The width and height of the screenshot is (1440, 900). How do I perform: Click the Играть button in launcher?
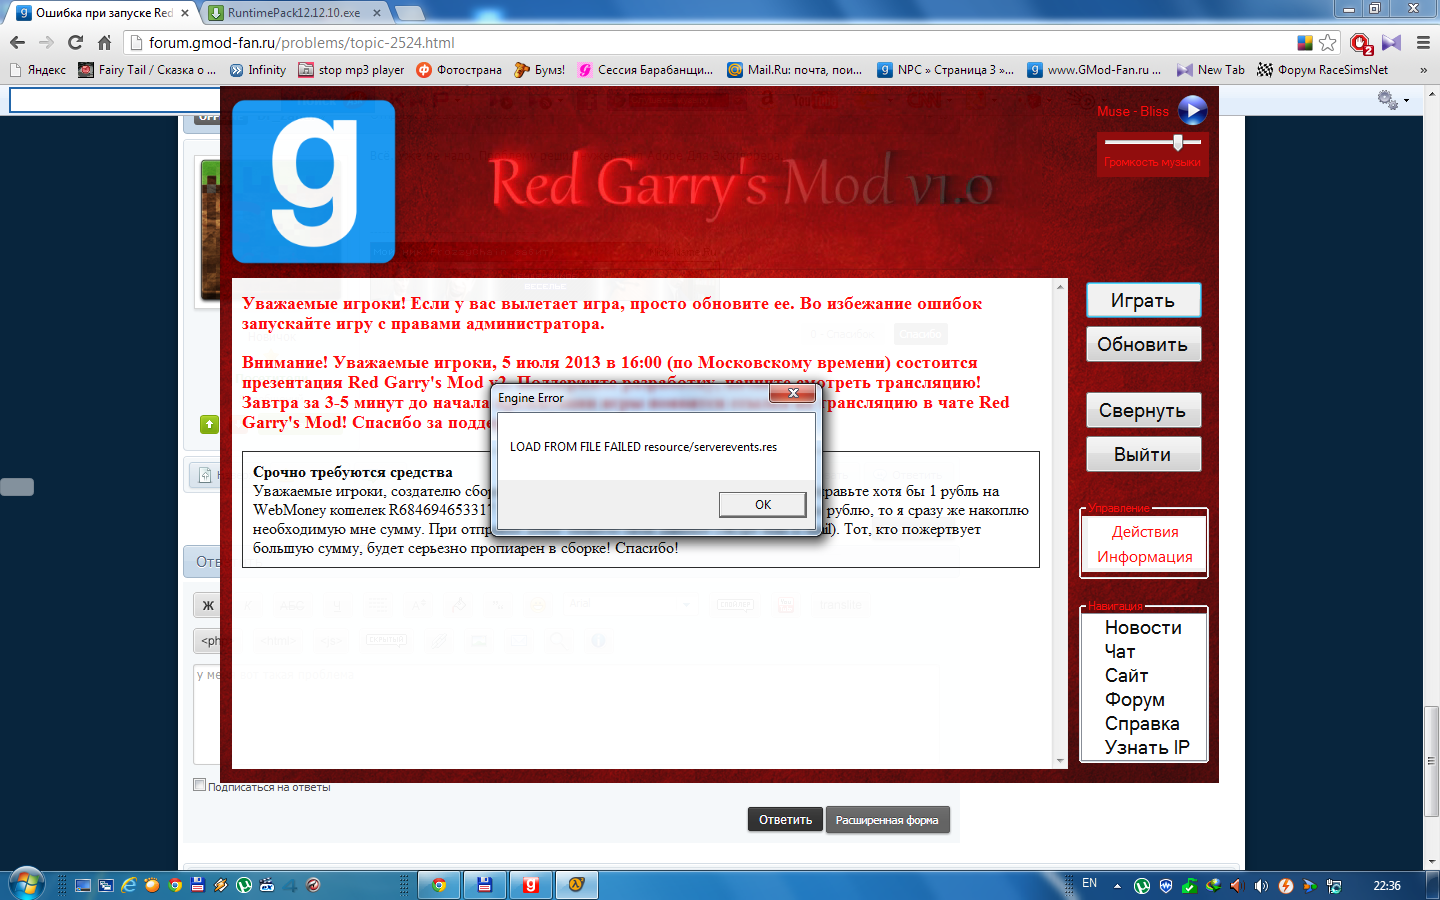[x=1143, y=301]
